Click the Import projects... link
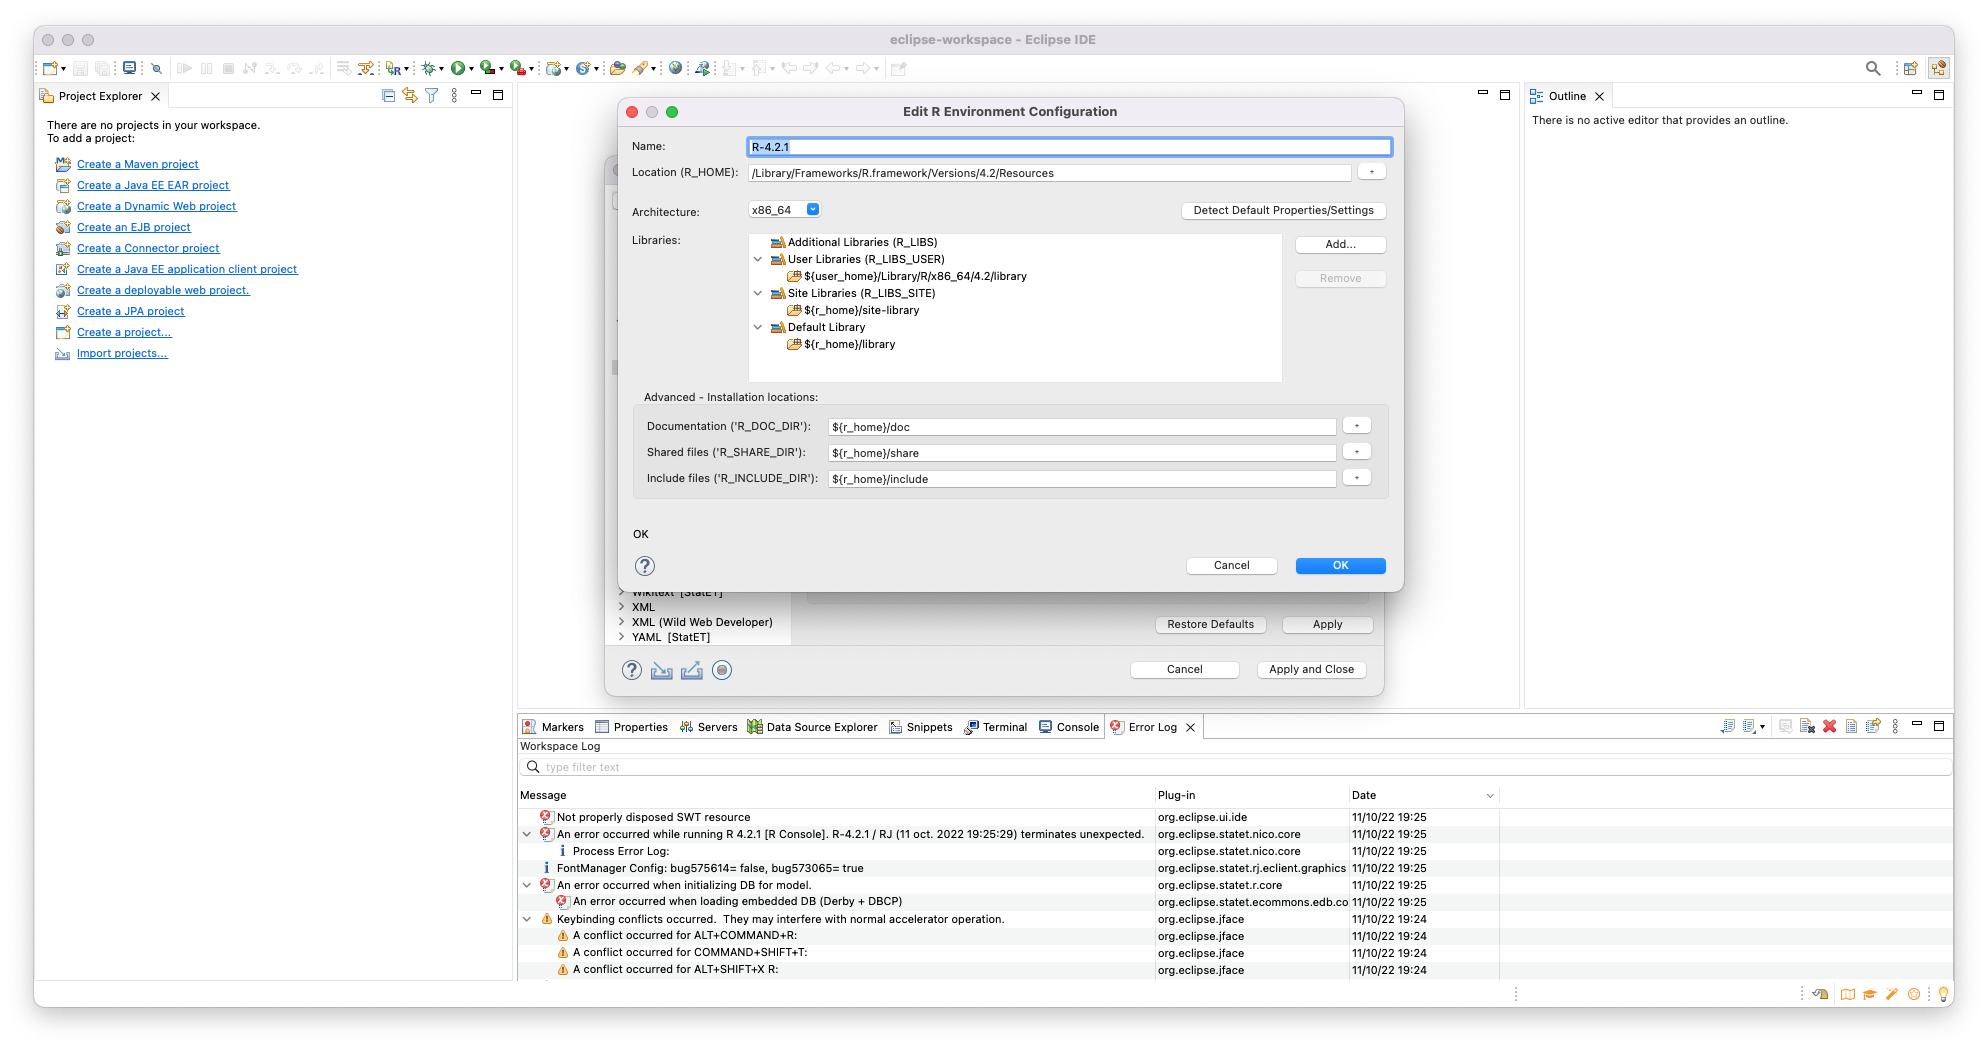Viewport: 1988px width, 1049px height. click(122, 353)
